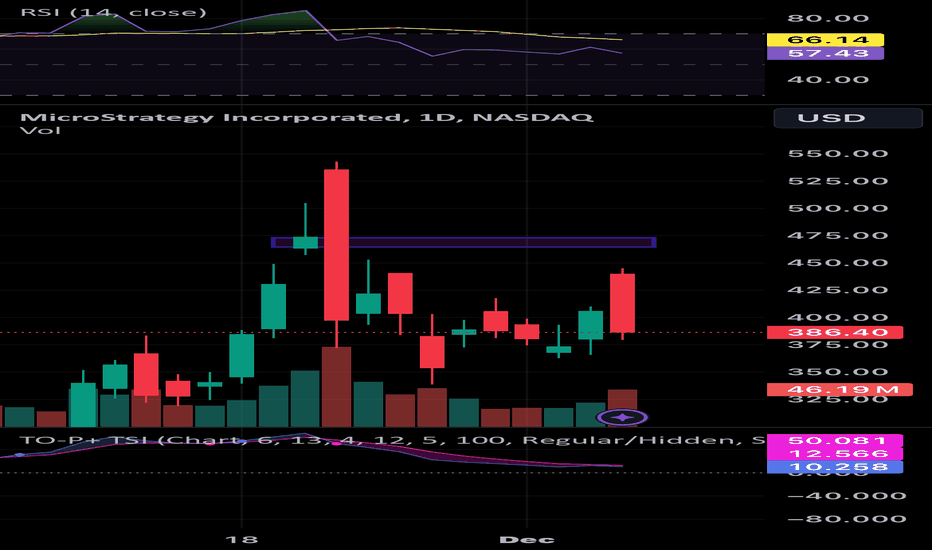Screen dimensions: 932x550
Task: Click the 12.566 TSI value tag
Action: click(835, 454)
